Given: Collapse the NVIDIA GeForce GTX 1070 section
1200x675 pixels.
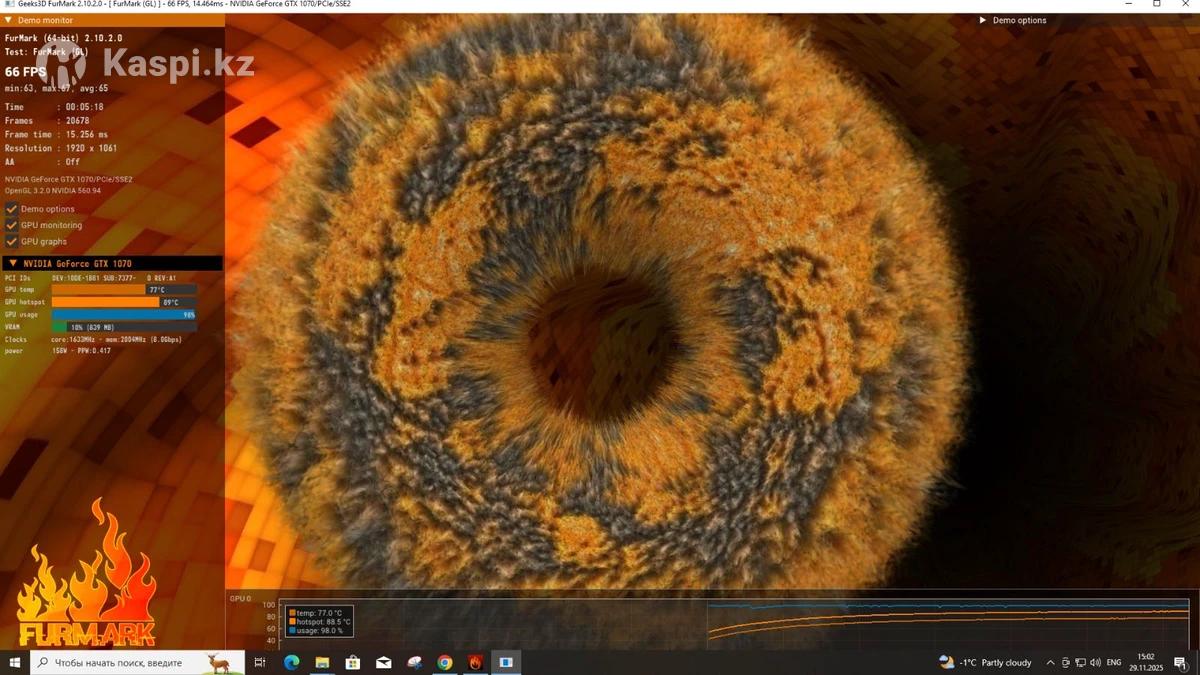Looking at the screenshot, I should [13, 264].
